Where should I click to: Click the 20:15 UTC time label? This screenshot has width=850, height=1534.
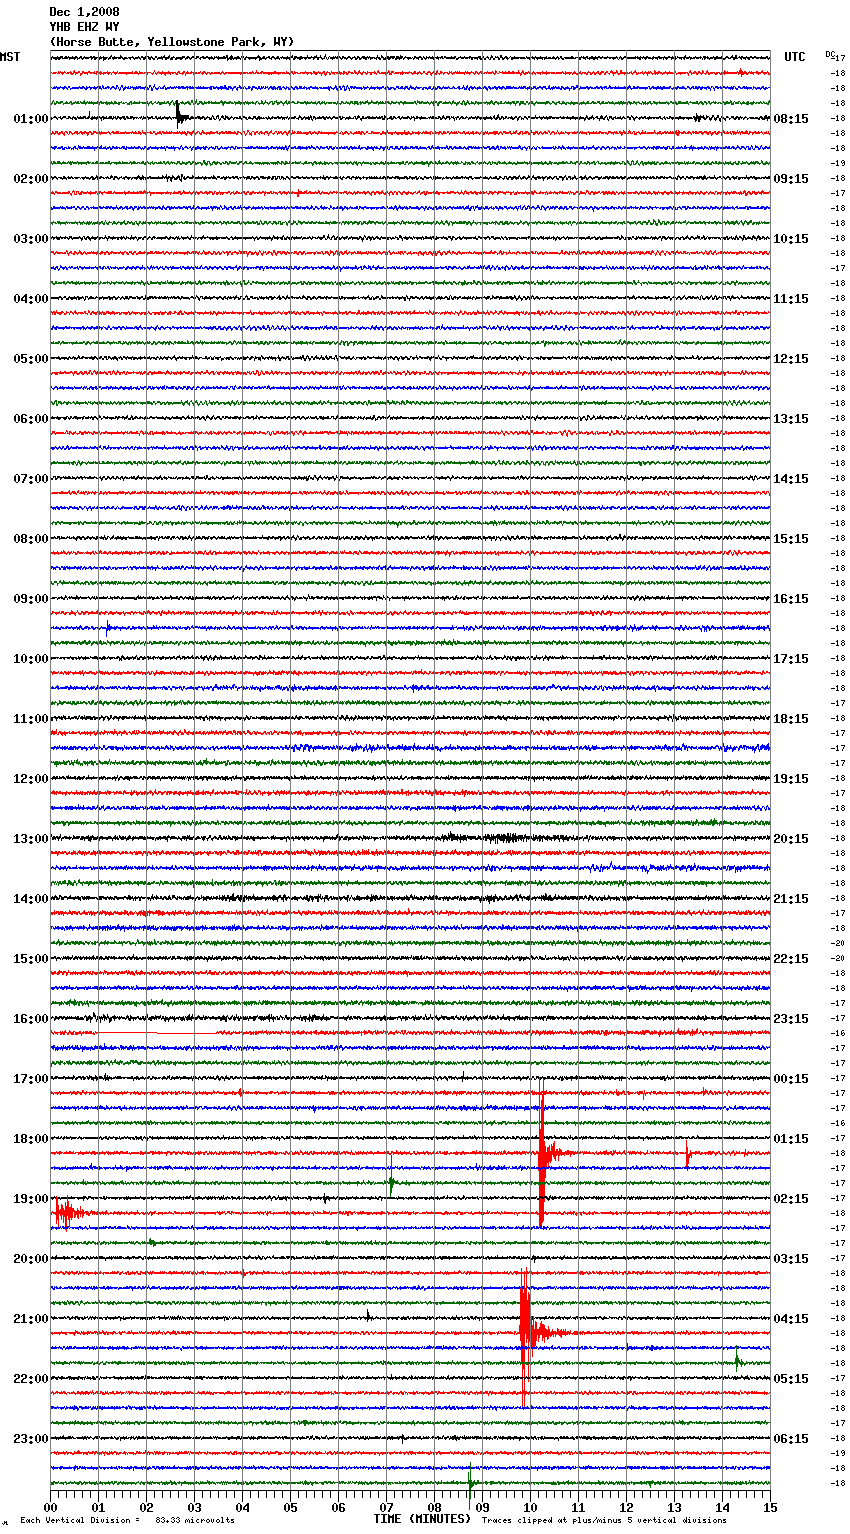[791, 839]
